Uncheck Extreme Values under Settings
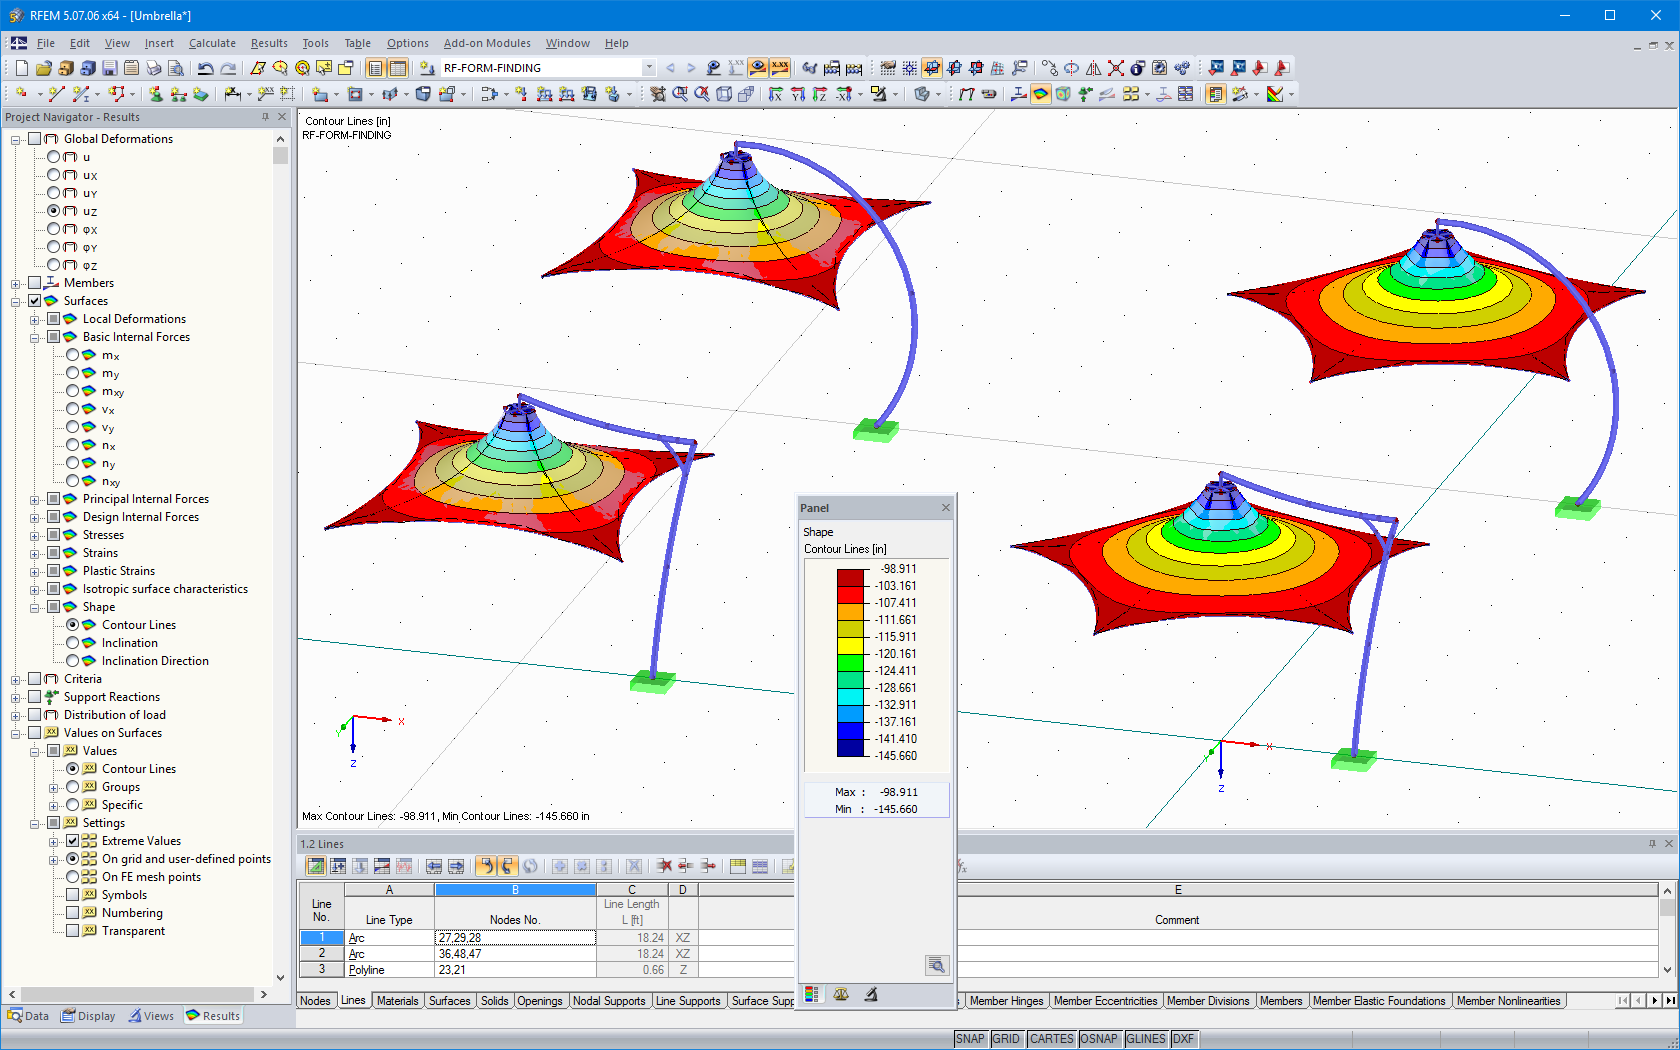This screenshot has height=1050, width=1680. pos(73,841)
